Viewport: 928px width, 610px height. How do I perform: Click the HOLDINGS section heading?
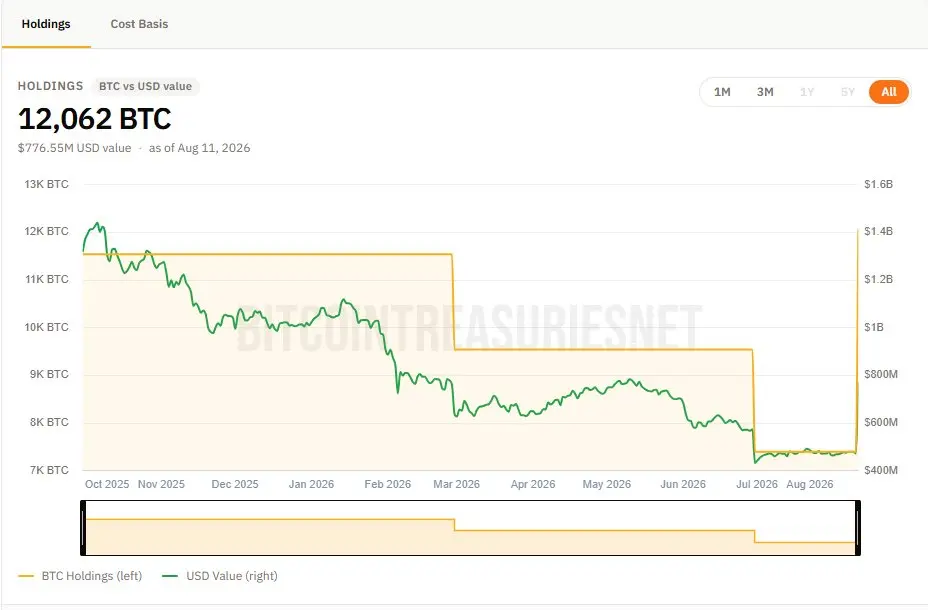pos(50,86)
